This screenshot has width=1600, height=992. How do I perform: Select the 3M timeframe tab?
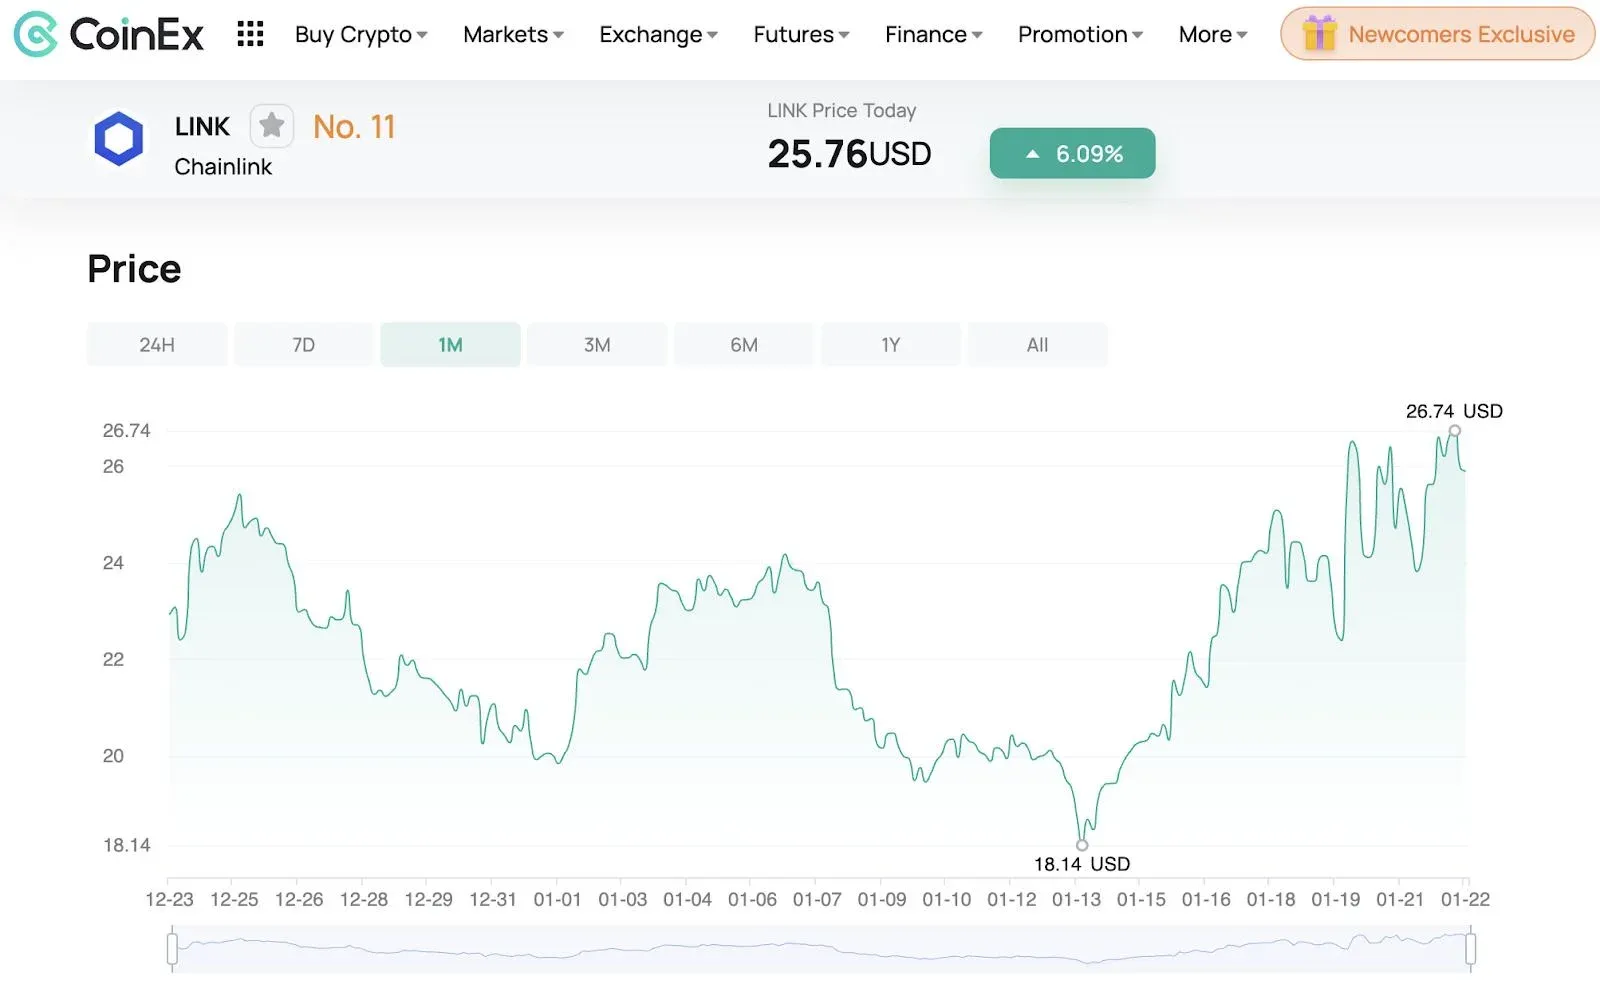[x=596, y=344]
